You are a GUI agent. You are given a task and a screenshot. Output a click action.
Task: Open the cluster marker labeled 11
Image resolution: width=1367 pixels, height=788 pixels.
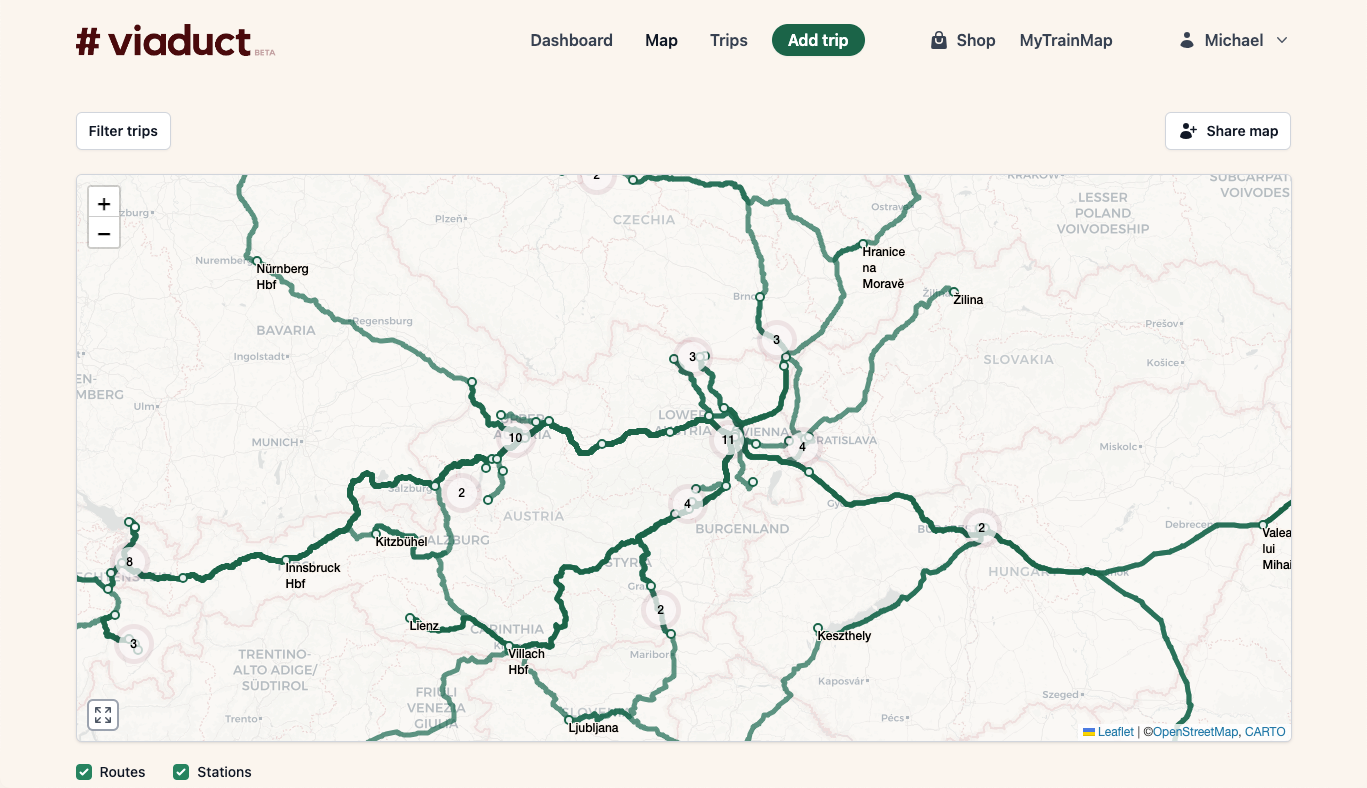tap(728, 440)
